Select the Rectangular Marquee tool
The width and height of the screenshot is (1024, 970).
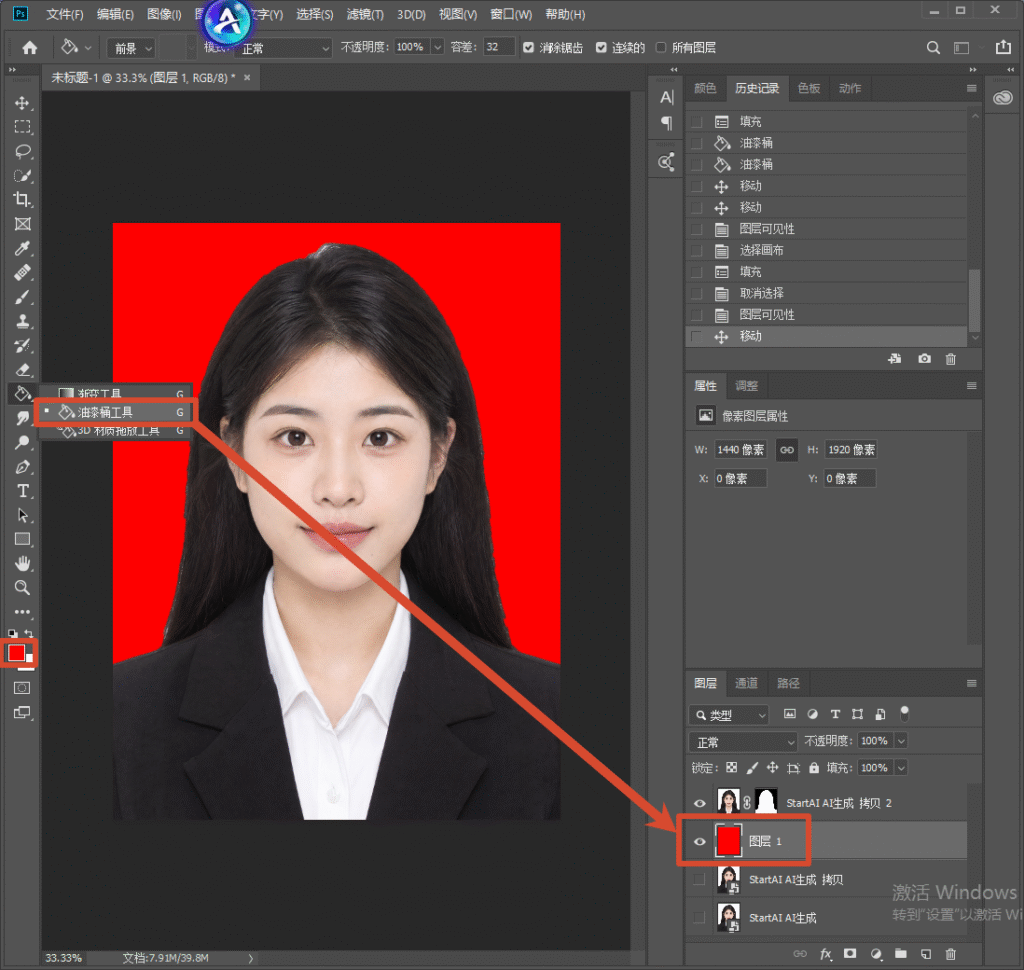tap(22, 127)
